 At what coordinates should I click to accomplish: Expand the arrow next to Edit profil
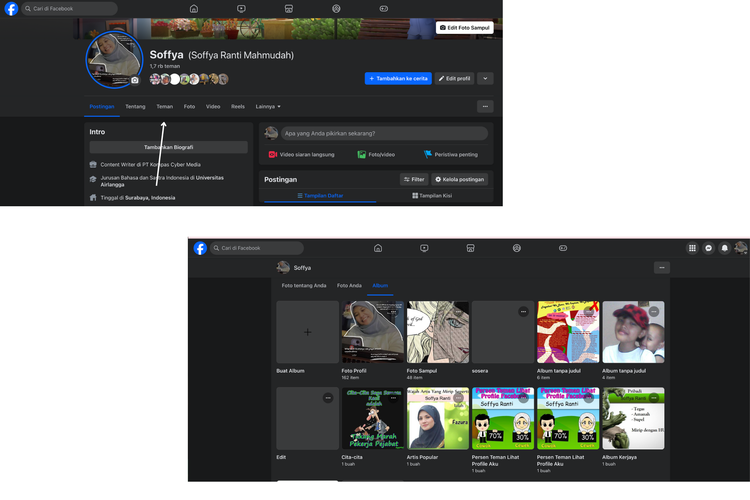pos(485,78)
